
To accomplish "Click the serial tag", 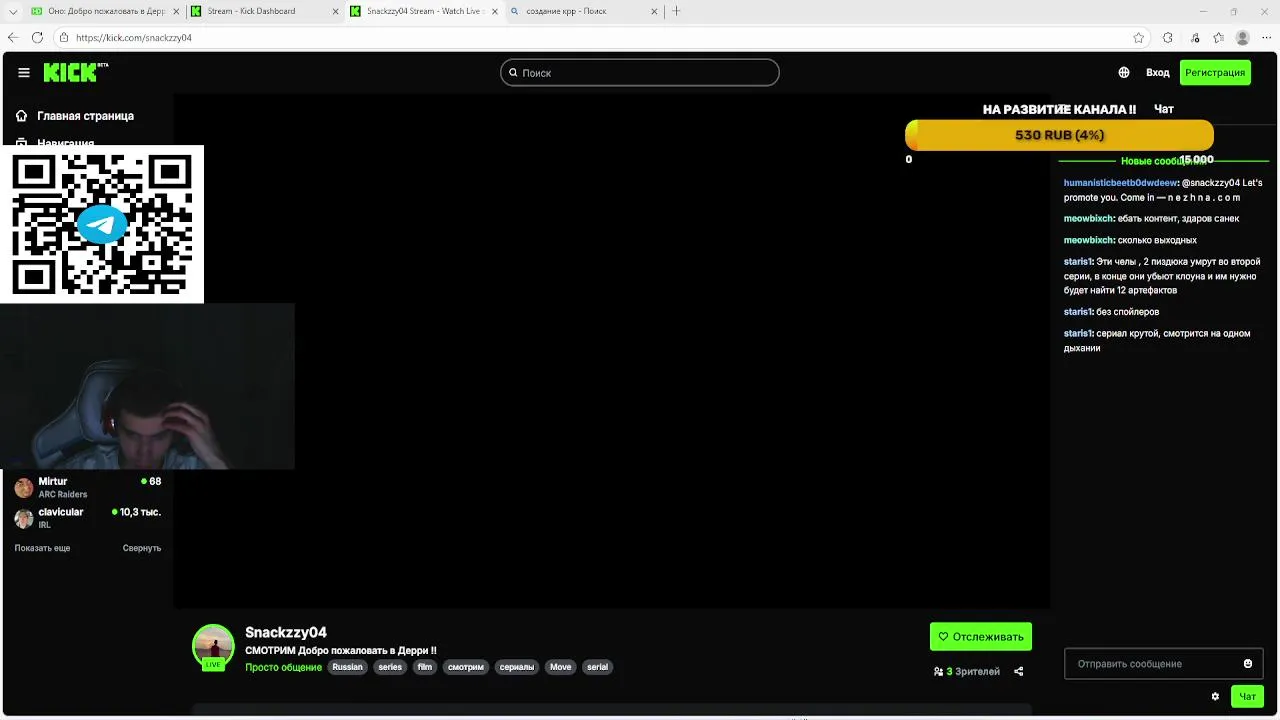I will pos(597,667).
